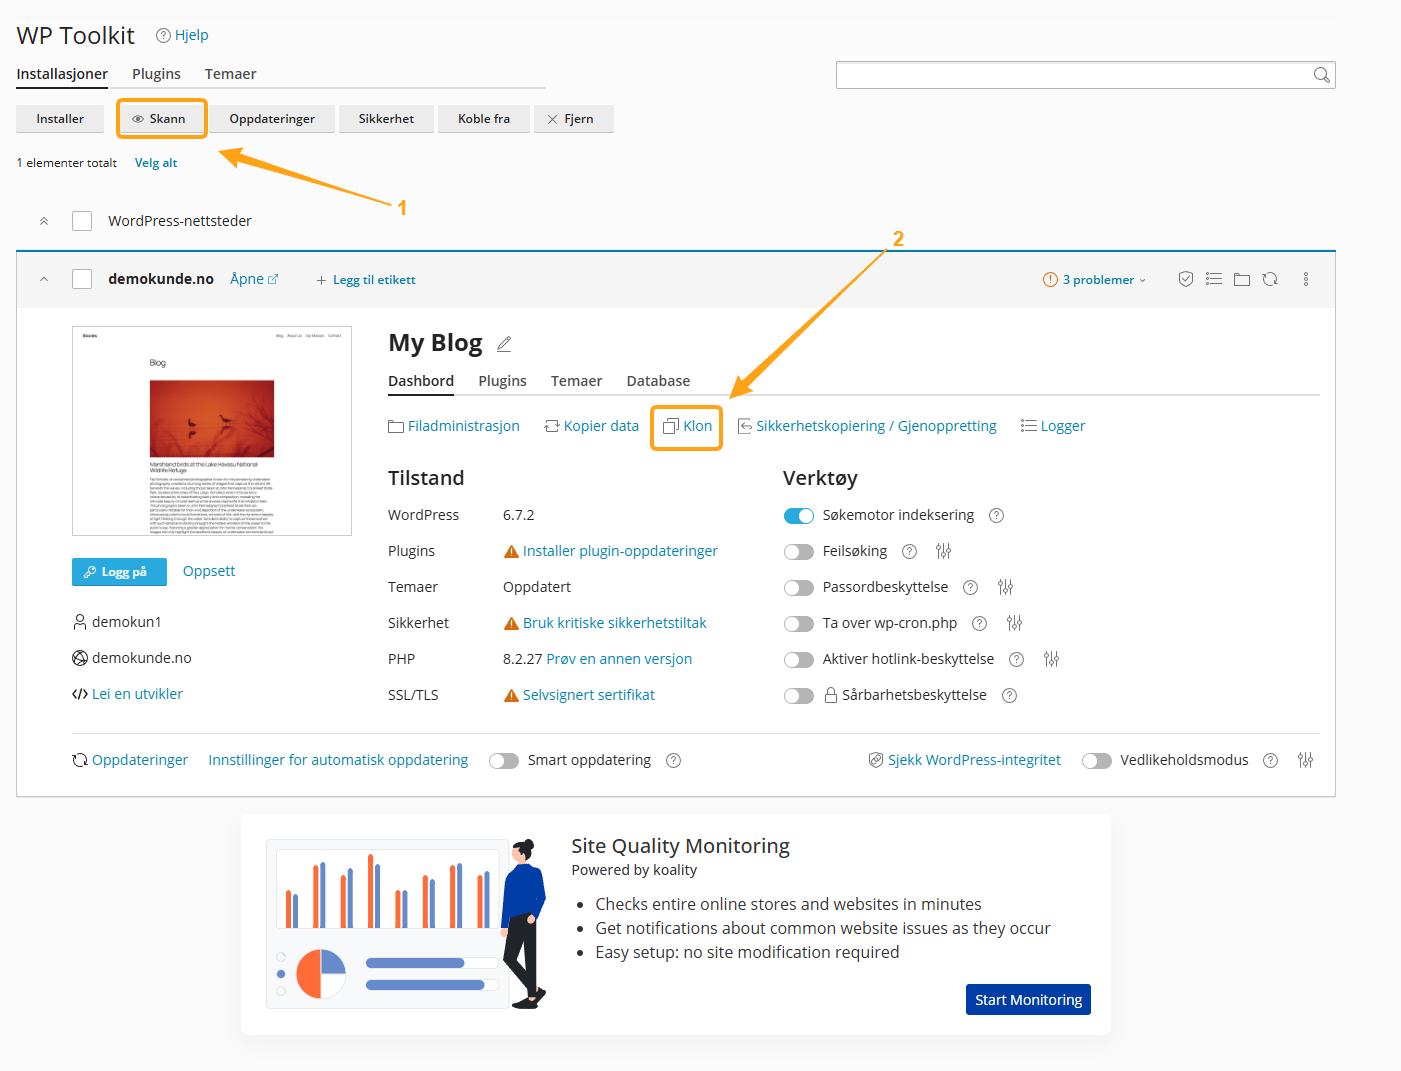Click help icon beside Smart oppdatering
1401x1071 pixels.
pos(673,760)
